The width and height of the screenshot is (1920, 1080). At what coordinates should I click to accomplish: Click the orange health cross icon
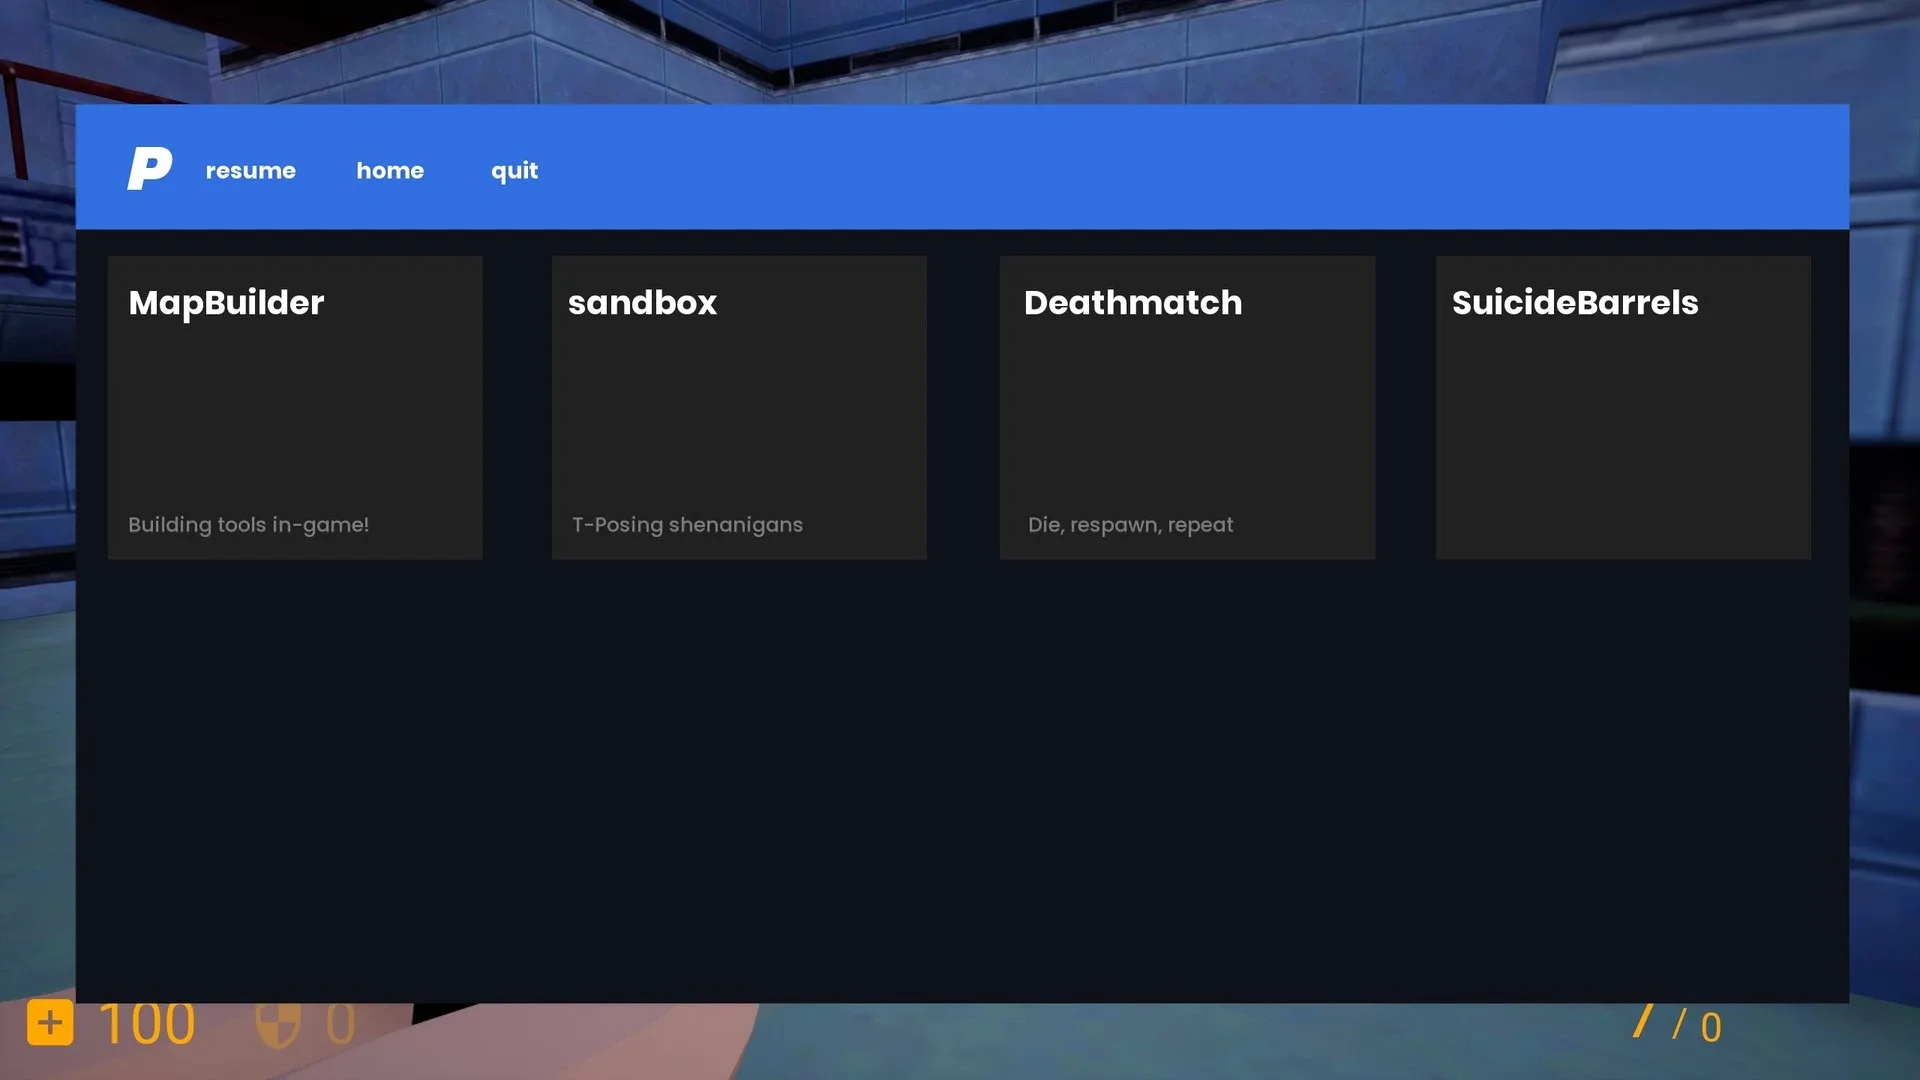[50, 1023]
